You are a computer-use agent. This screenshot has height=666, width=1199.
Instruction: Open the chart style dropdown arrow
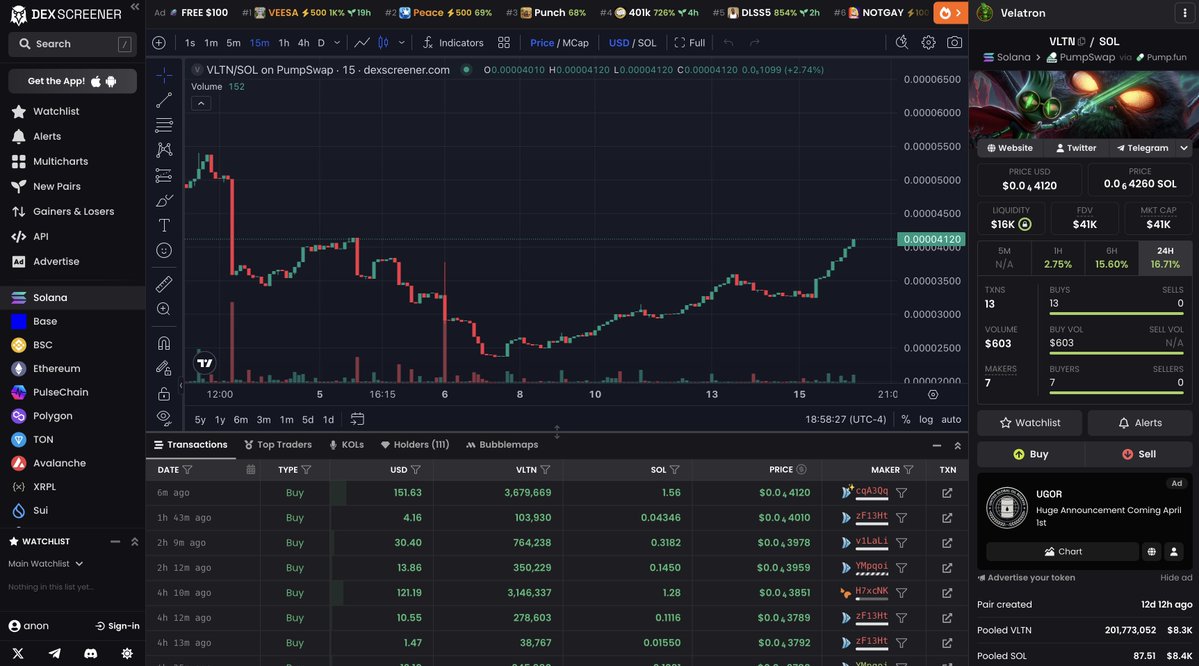click(401, 43)
